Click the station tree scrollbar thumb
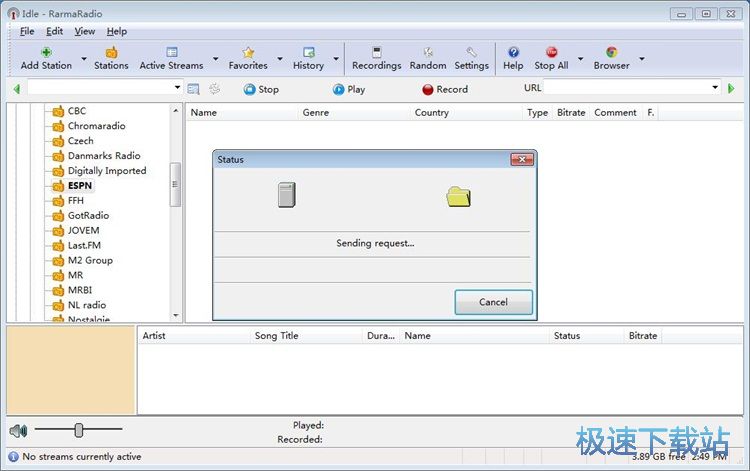The height and width of the screenshot is (471, 750). coord(175,184)
